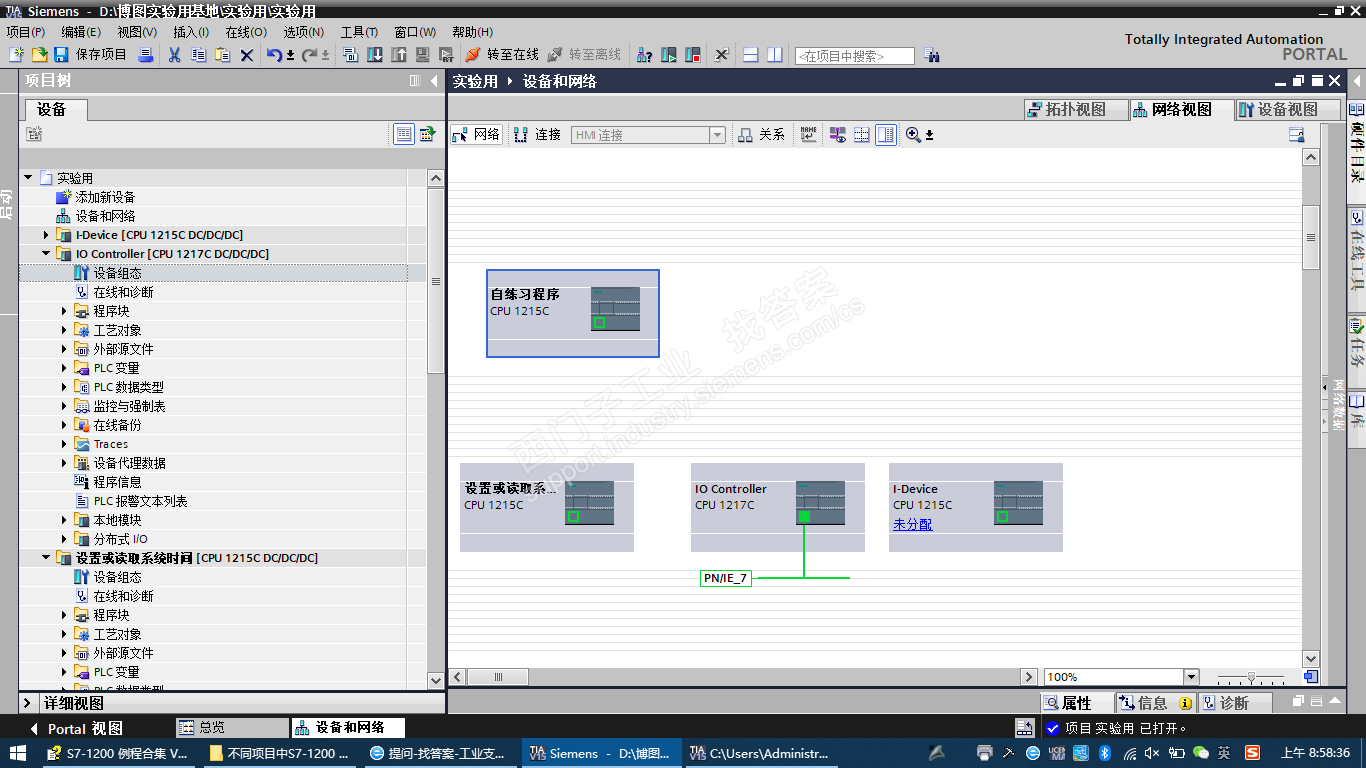Select 添加新设备 in project tree
1366x768 pixels.
(105, 197)
